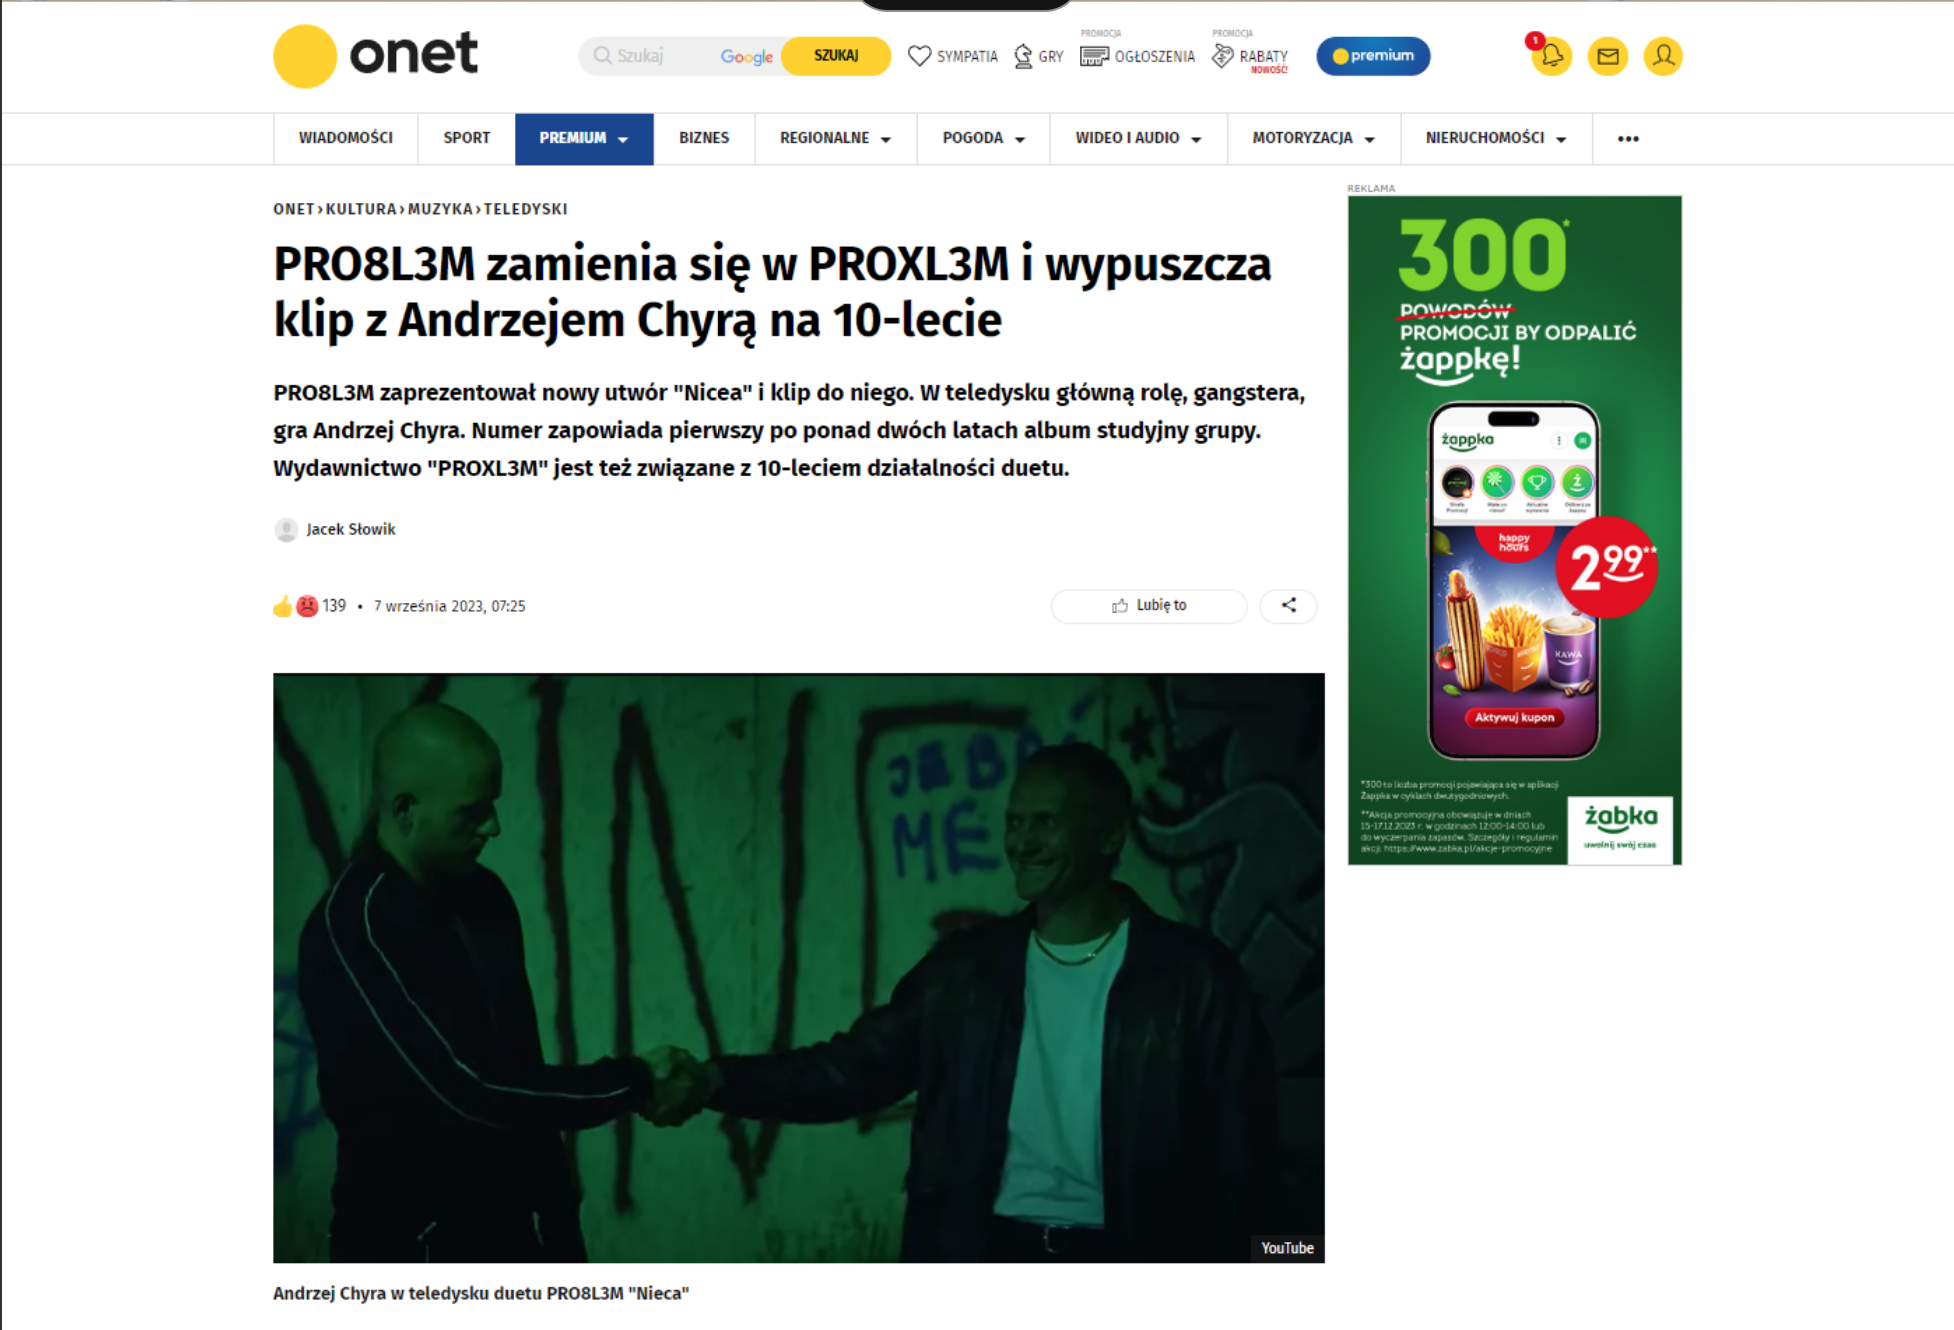Open the Rabaty discount tag icon

(x=1223, y=56)
